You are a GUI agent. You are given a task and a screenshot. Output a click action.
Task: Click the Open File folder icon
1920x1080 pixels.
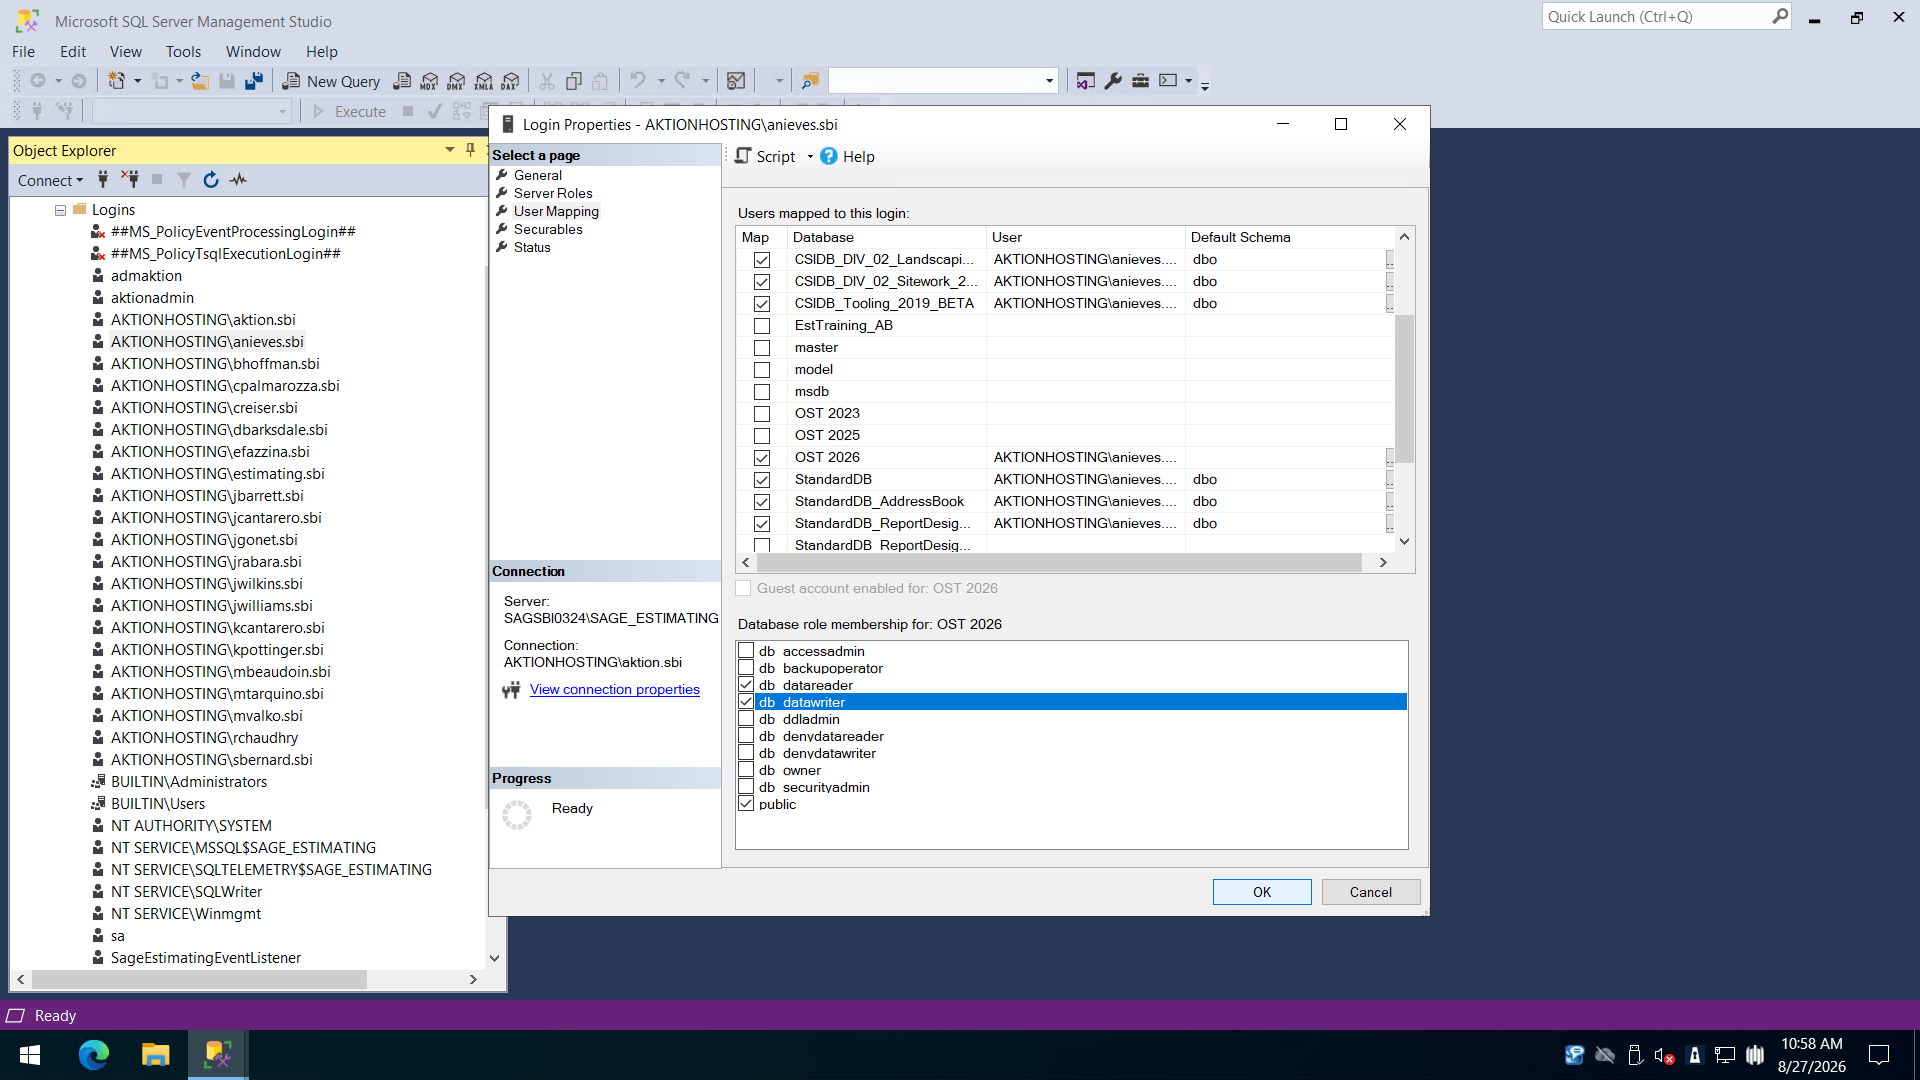200,81
